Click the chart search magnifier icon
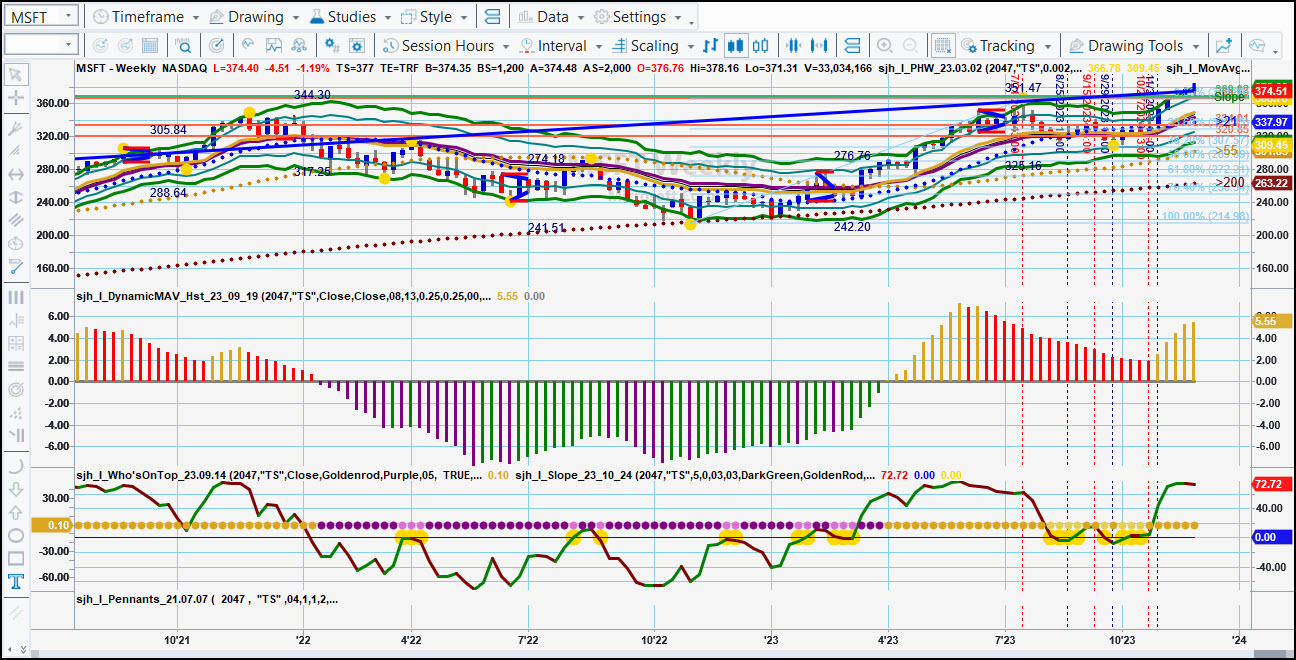This screenshot has height=660, width=1296. [184, 45]
